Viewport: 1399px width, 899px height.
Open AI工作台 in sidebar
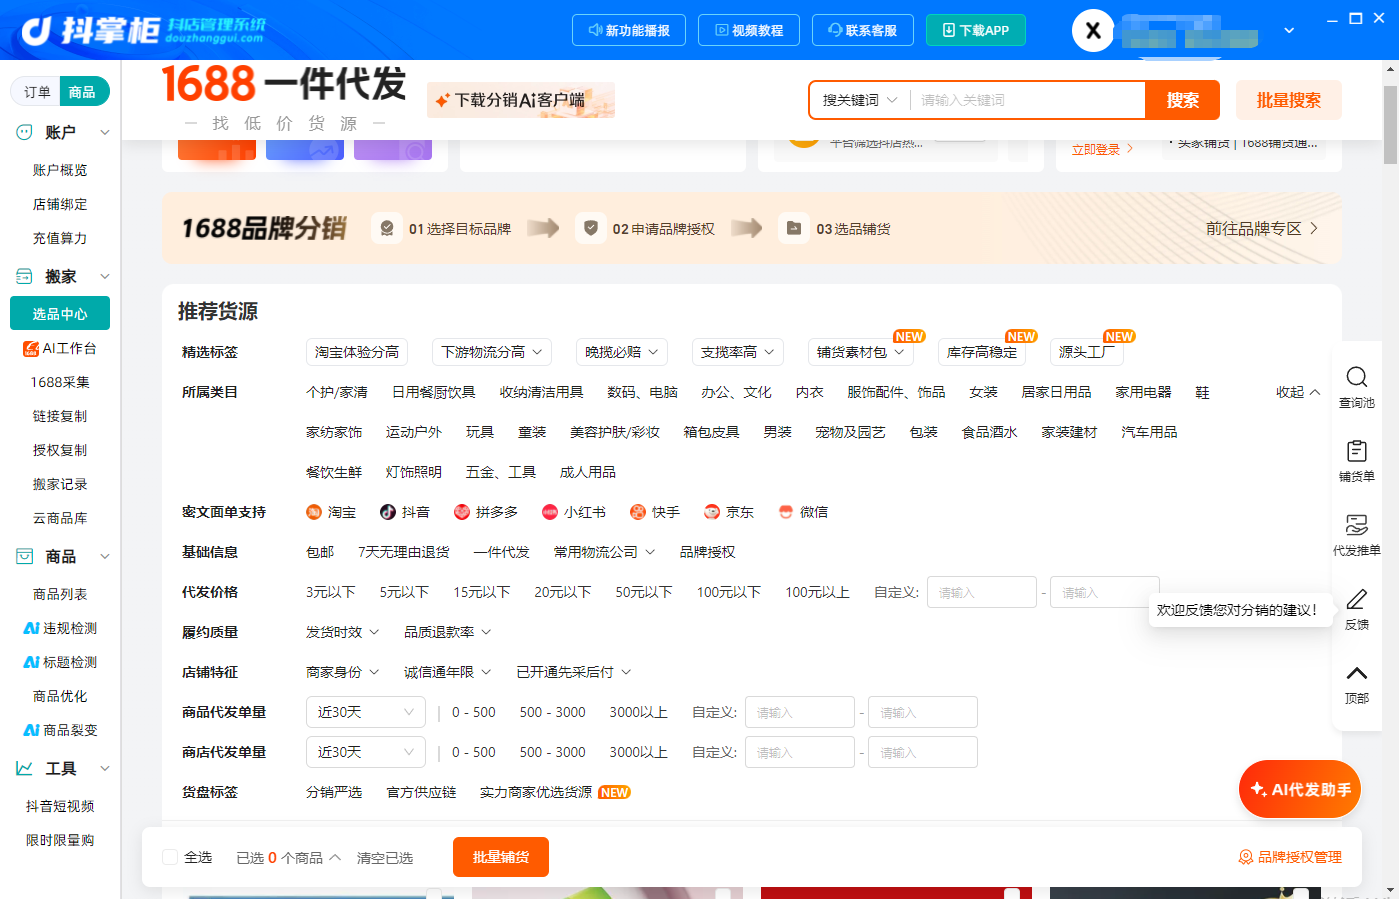click(x=60, y=348)
